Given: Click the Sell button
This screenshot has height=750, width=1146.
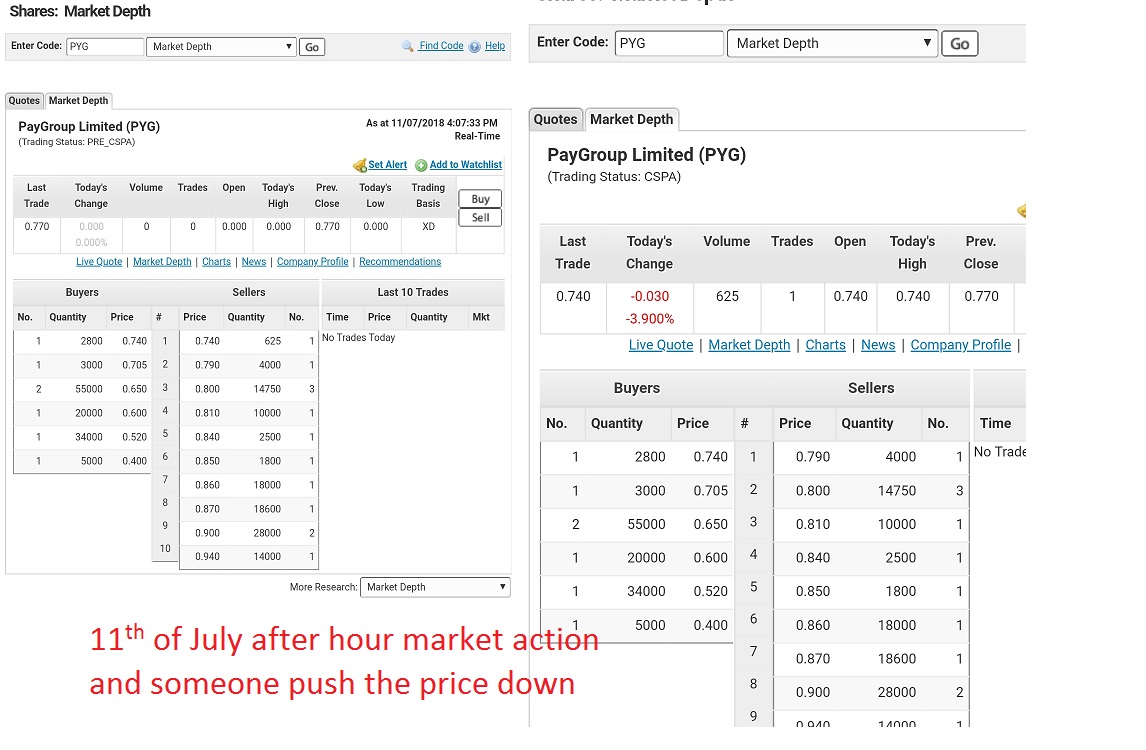Looking at the screenshot, I should (480, 217).
